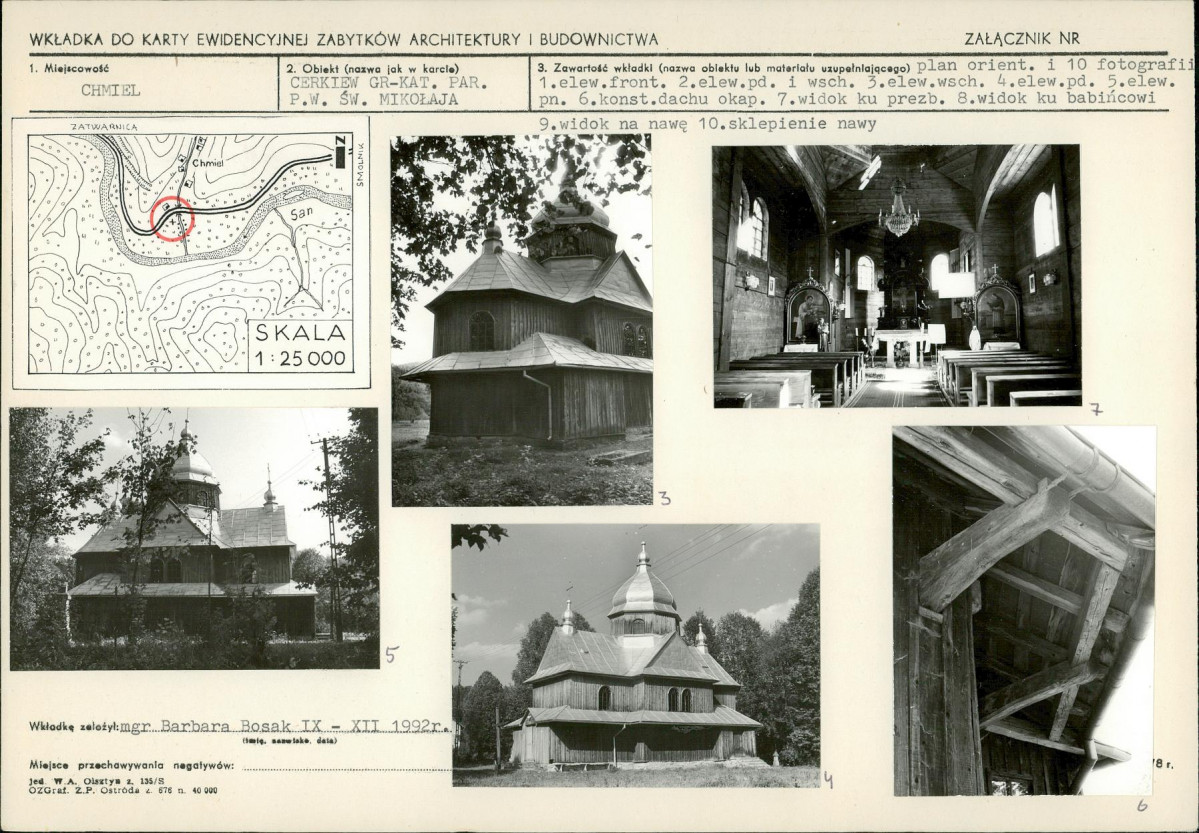Open the roof construction photo numbered 6
Viewport: 1199px width, 833px height.
[1023, 610]
